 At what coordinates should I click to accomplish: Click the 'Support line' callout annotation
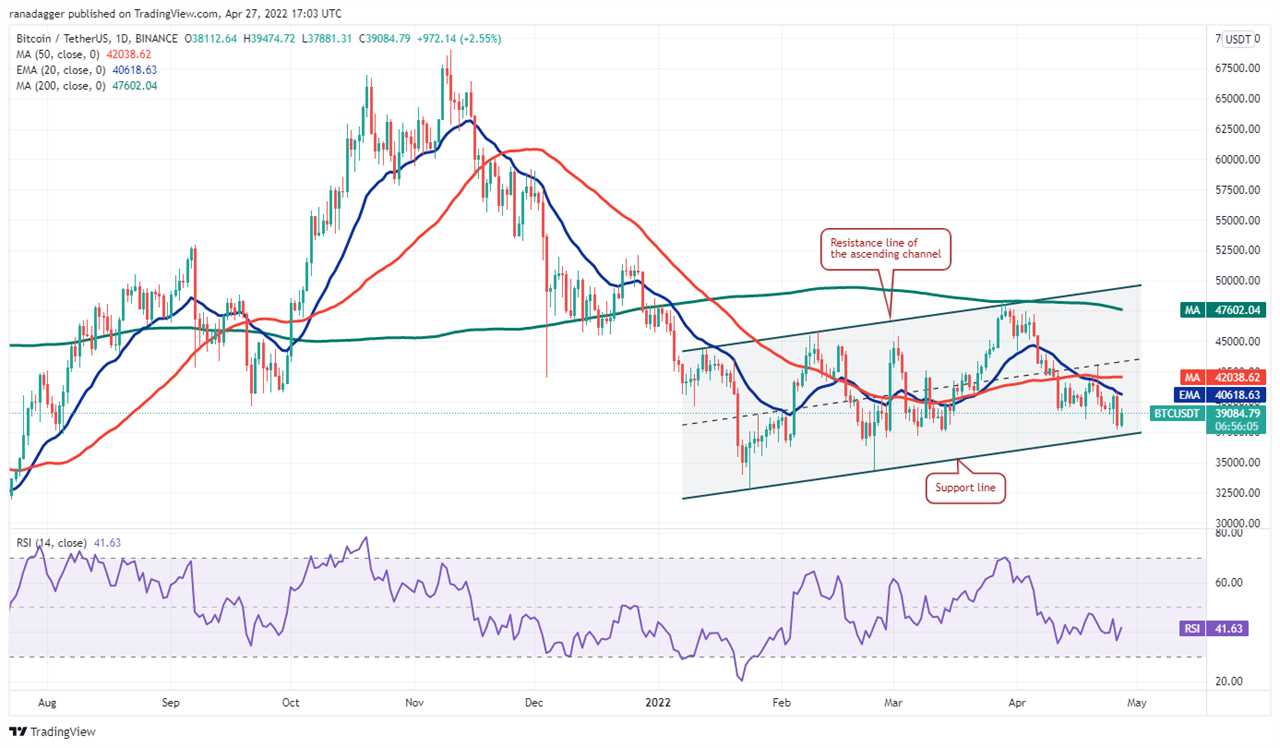coord(965,488)
